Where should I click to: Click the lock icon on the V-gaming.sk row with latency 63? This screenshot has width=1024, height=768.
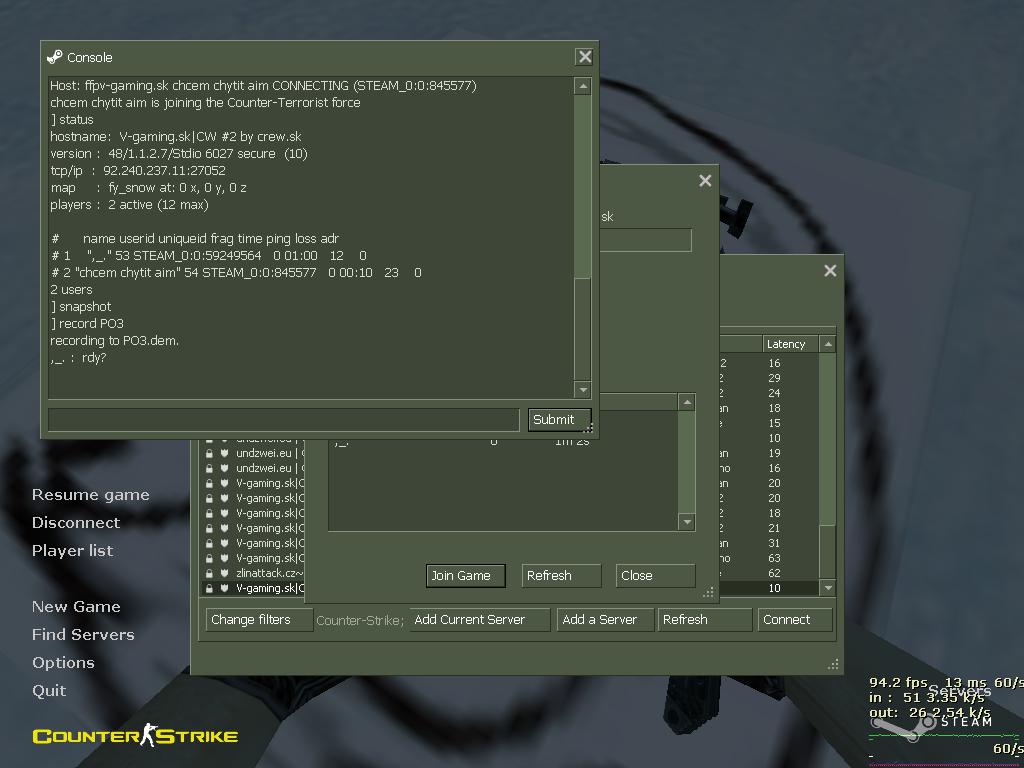209,558
